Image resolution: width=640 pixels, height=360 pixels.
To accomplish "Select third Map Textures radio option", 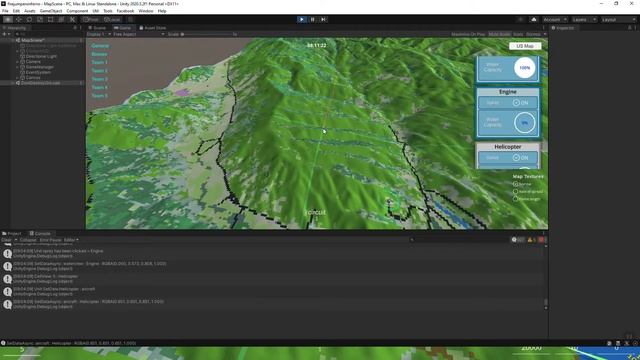I will pos(516,199).
